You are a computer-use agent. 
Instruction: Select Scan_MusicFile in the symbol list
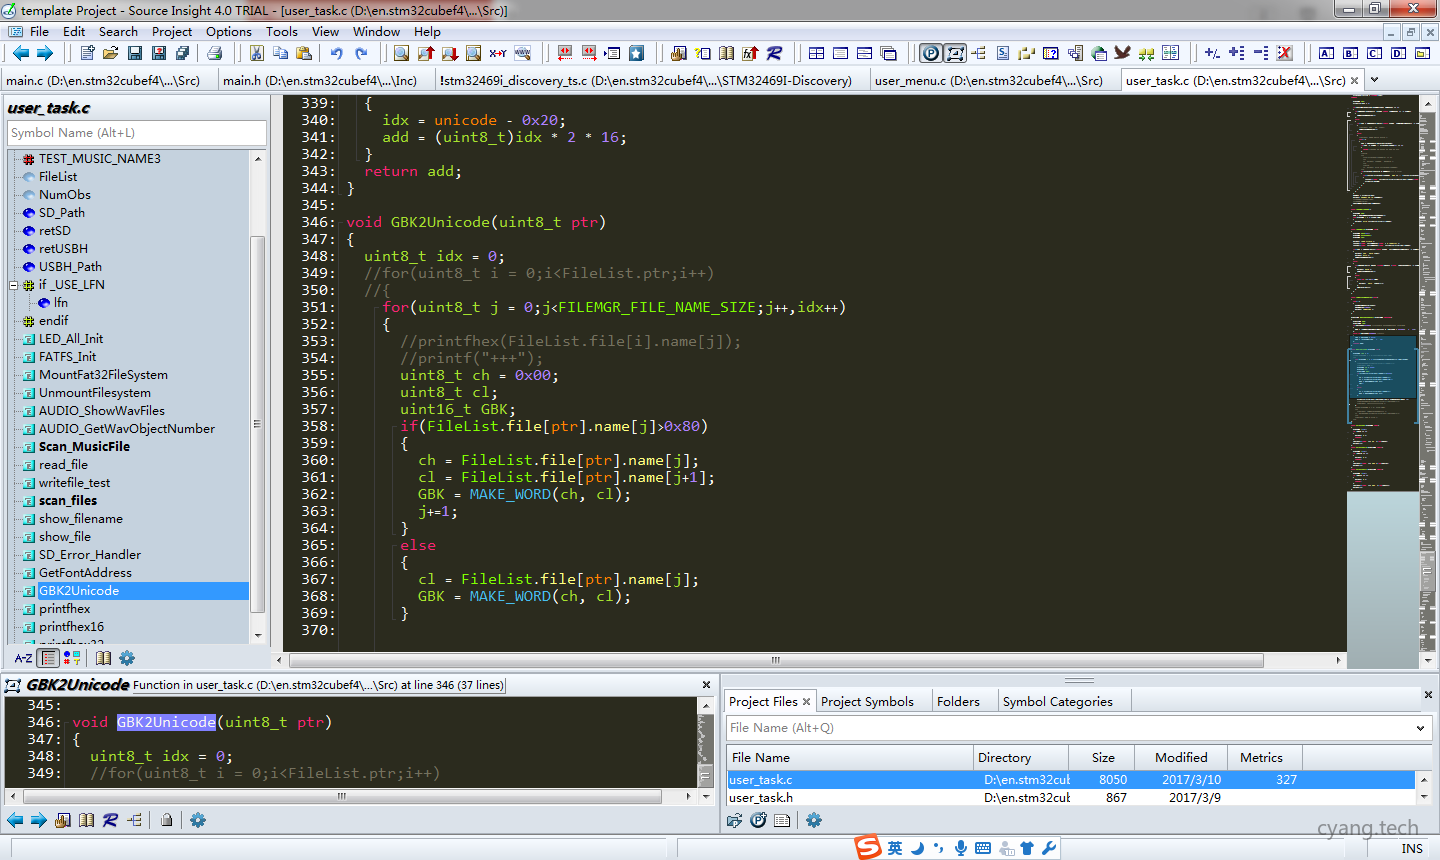[x=84, y=447]
